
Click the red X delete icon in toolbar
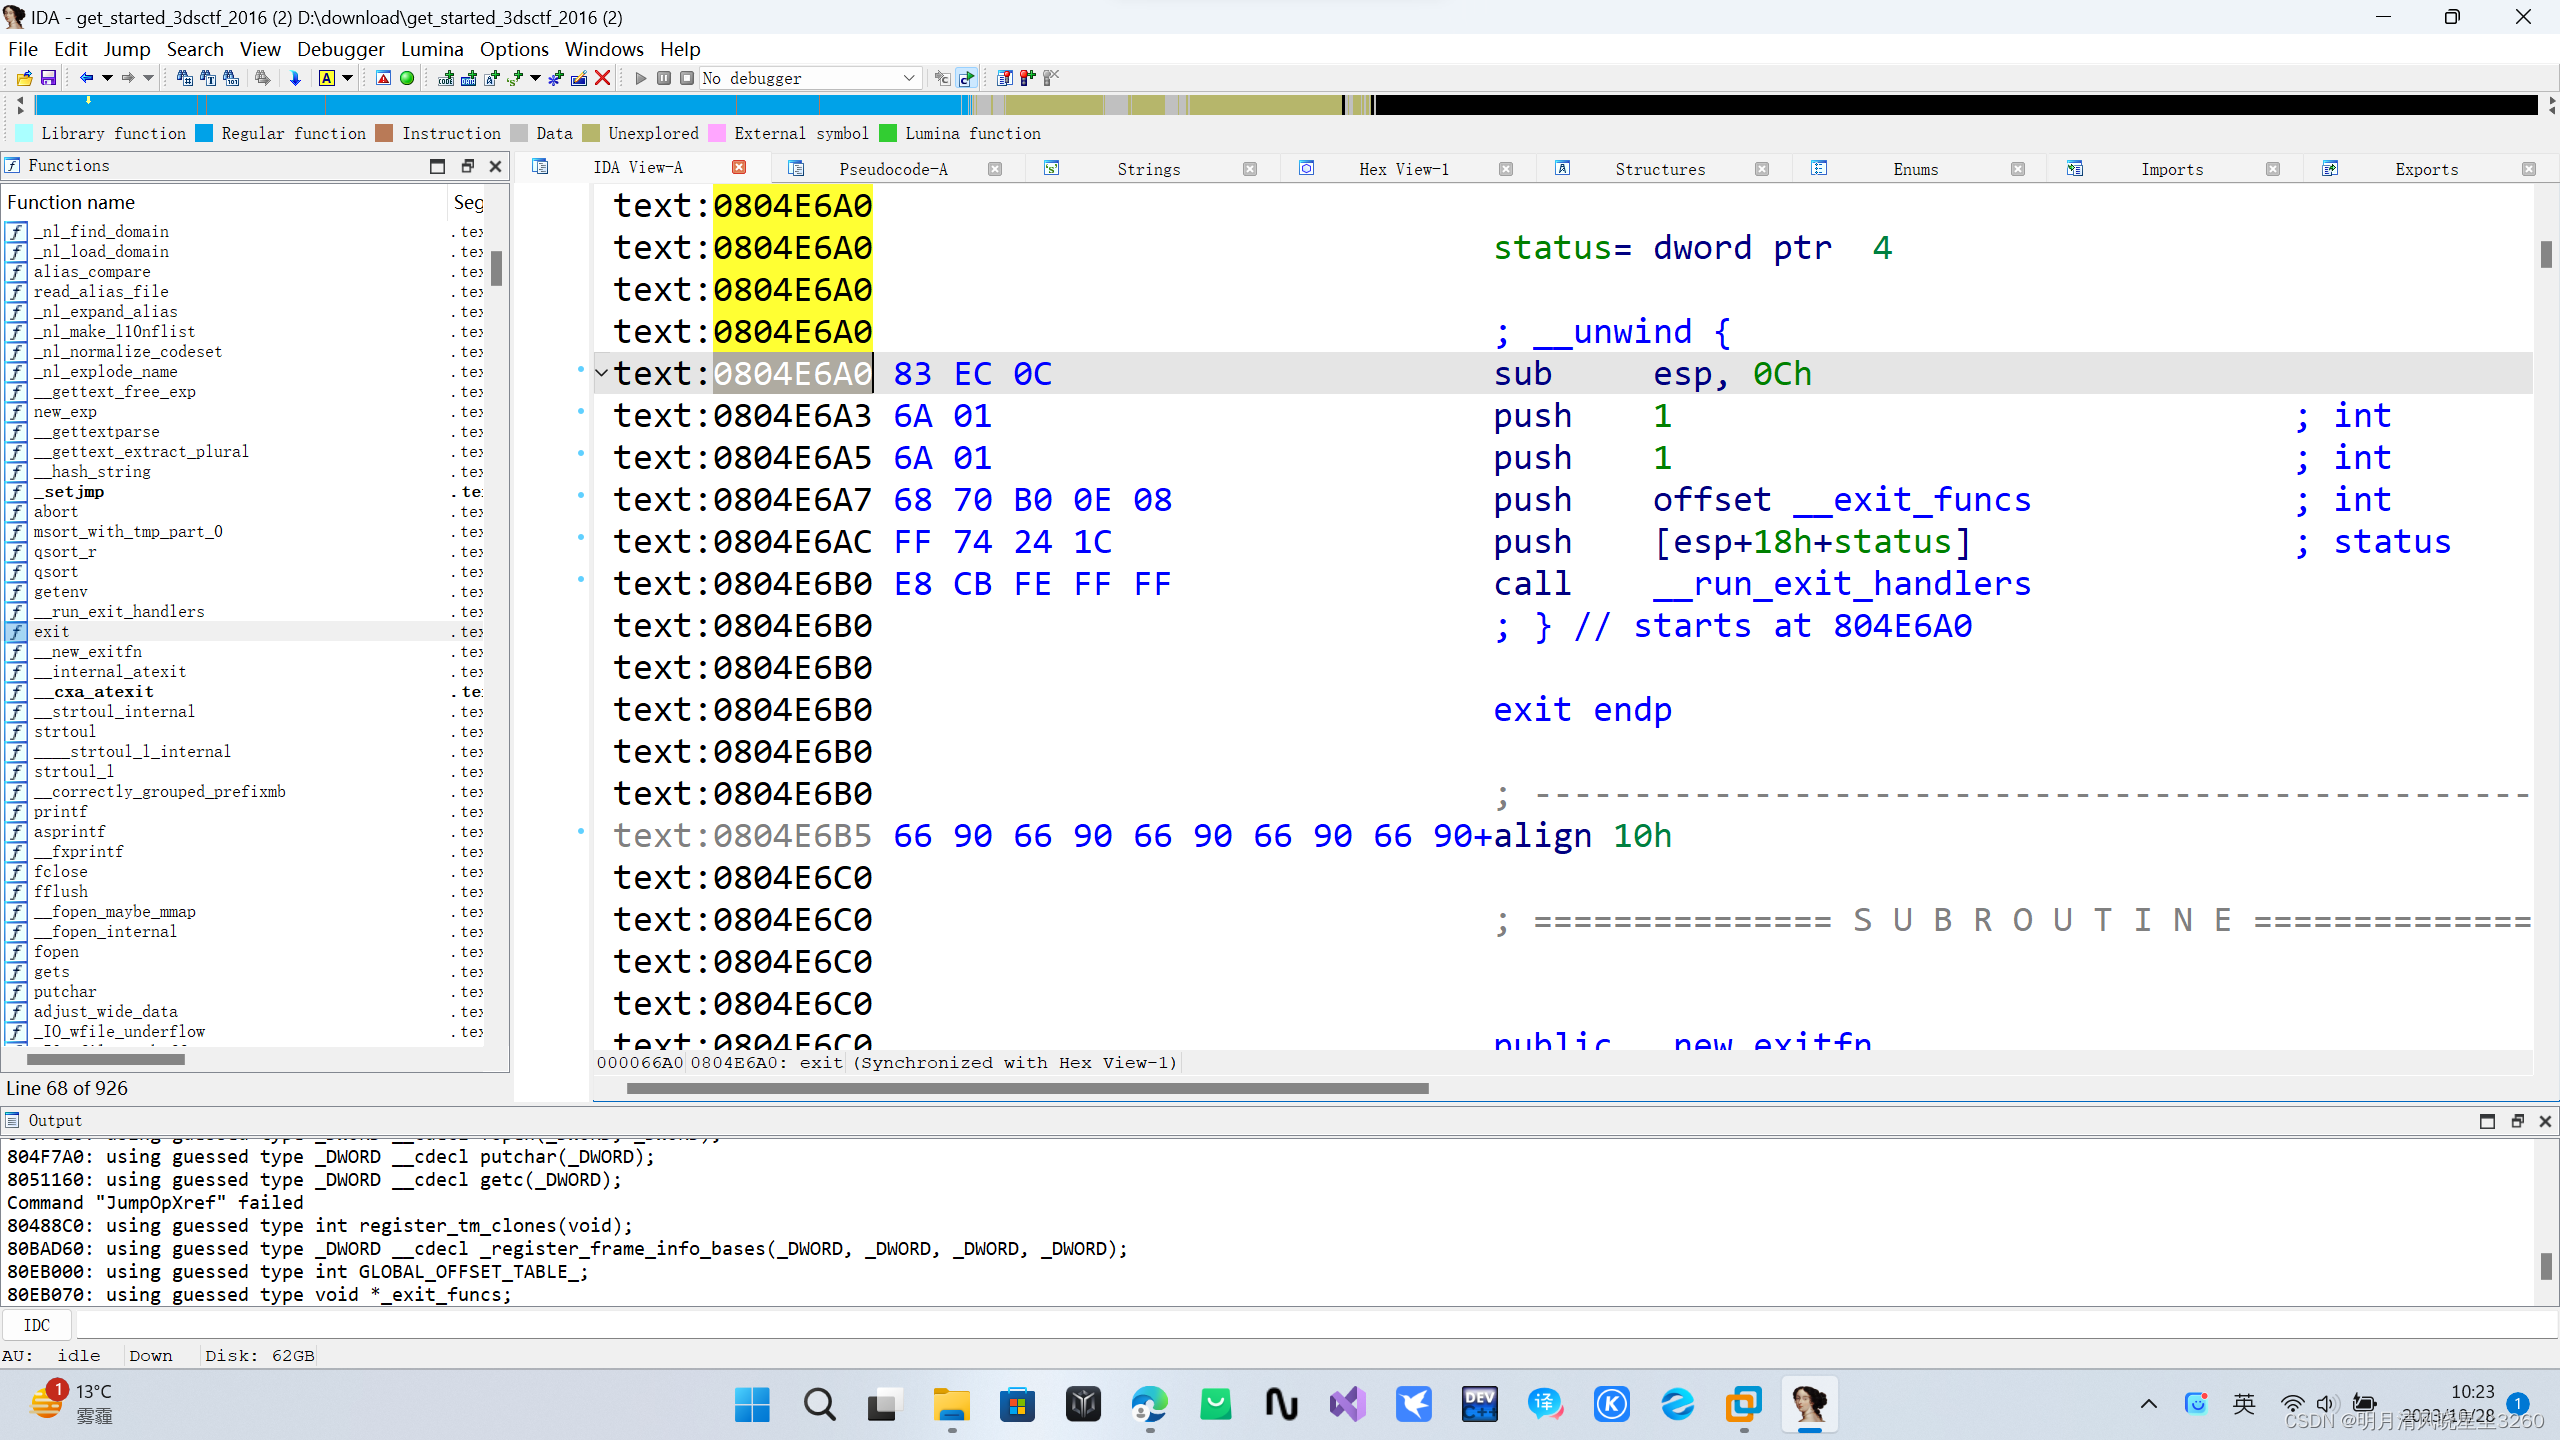[x=603, y=78]
